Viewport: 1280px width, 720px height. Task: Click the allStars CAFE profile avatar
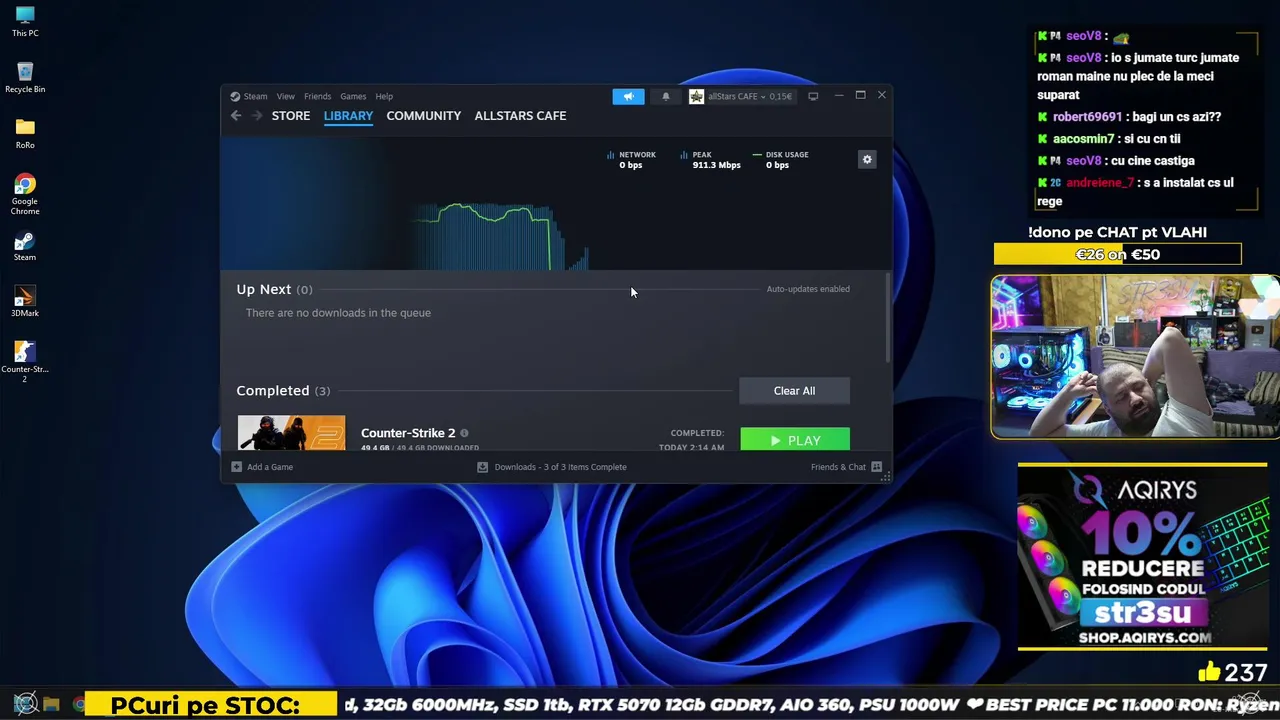[x=696, y=96]
